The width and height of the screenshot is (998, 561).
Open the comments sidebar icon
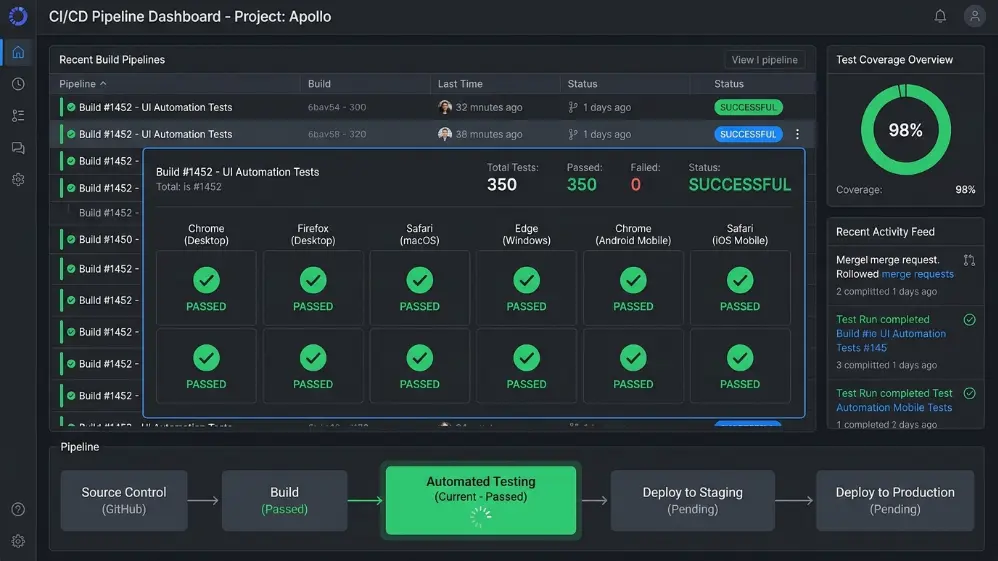coord(18,148)
